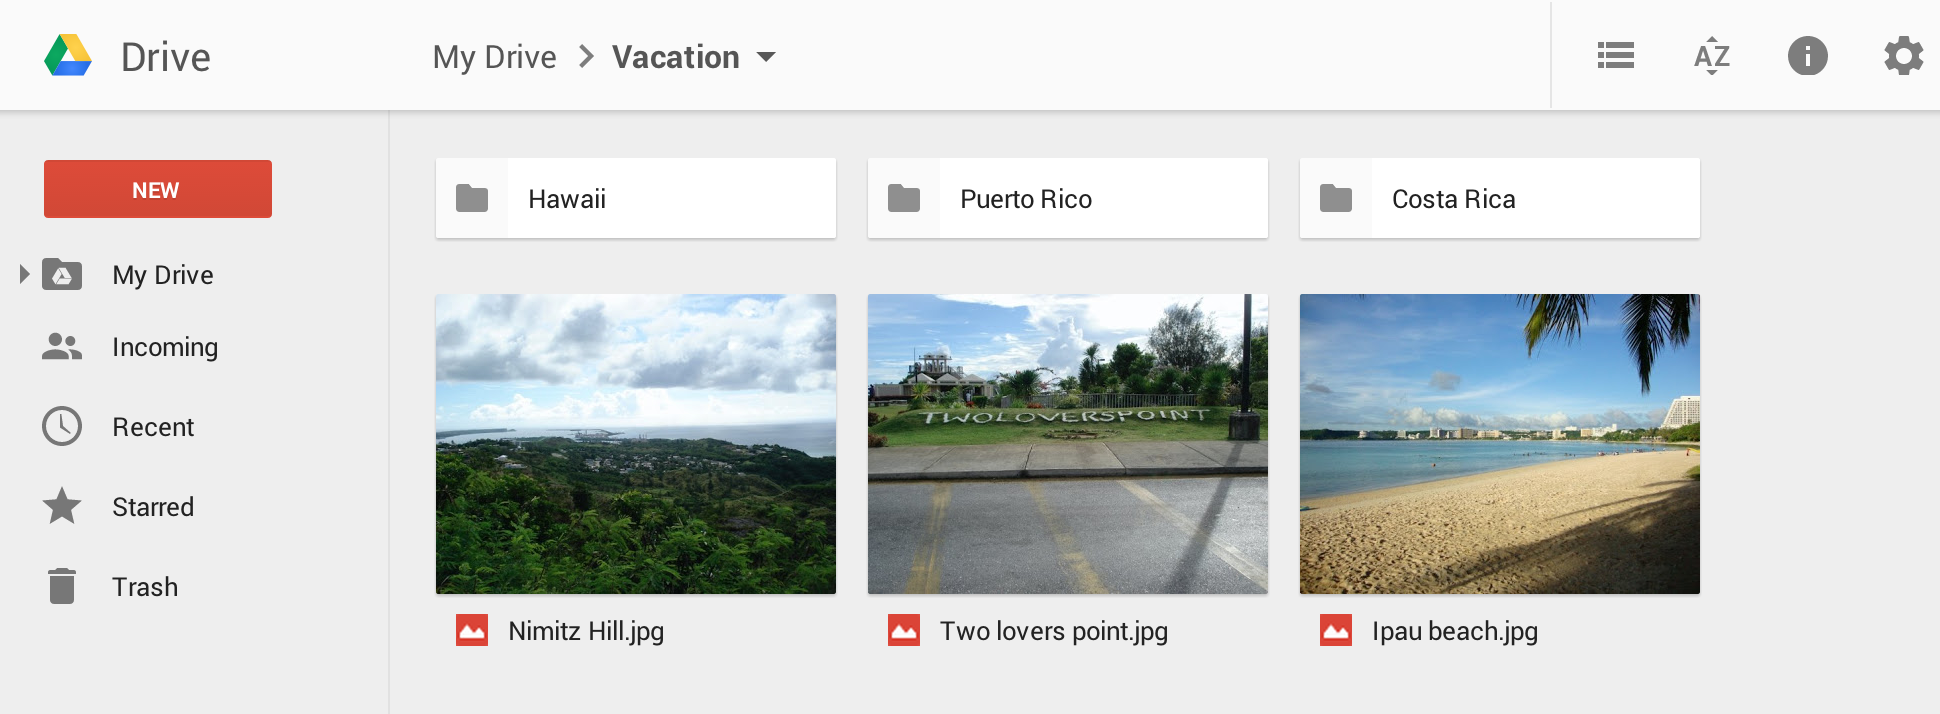Open the AZ sort options

click(1711, 56)
